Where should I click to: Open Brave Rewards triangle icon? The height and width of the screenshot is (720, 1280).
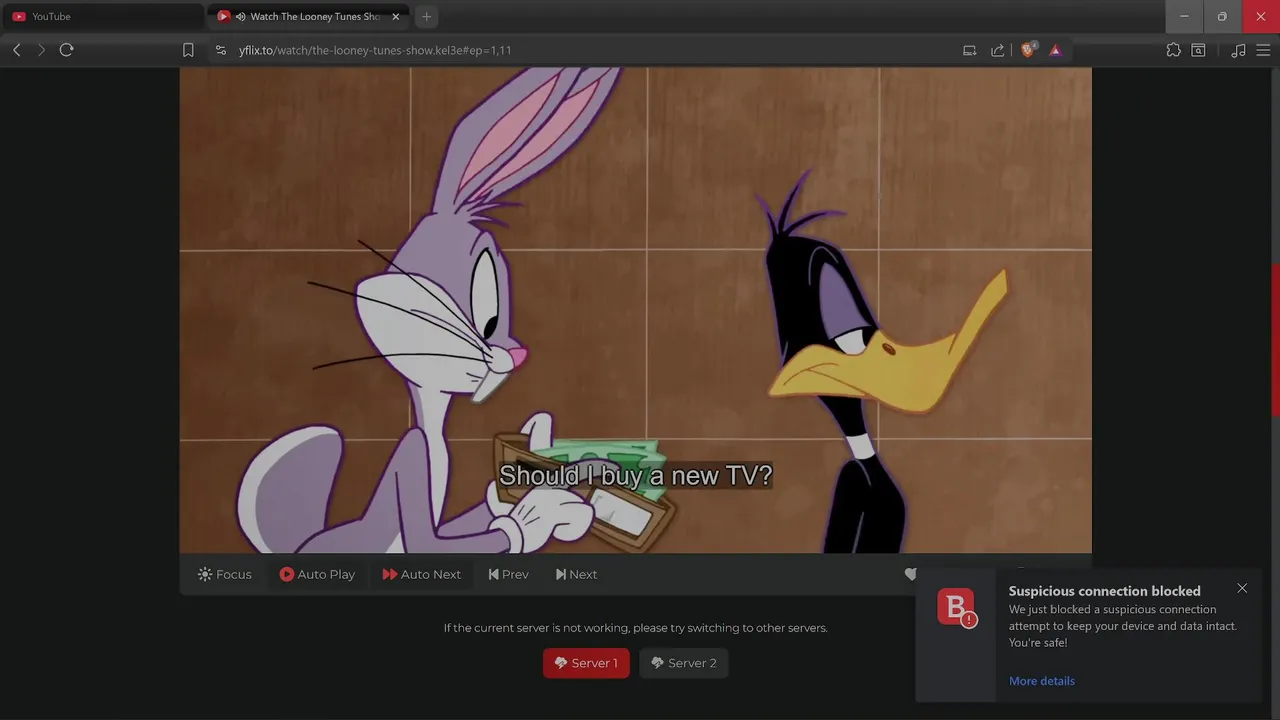click(1056, 50)
